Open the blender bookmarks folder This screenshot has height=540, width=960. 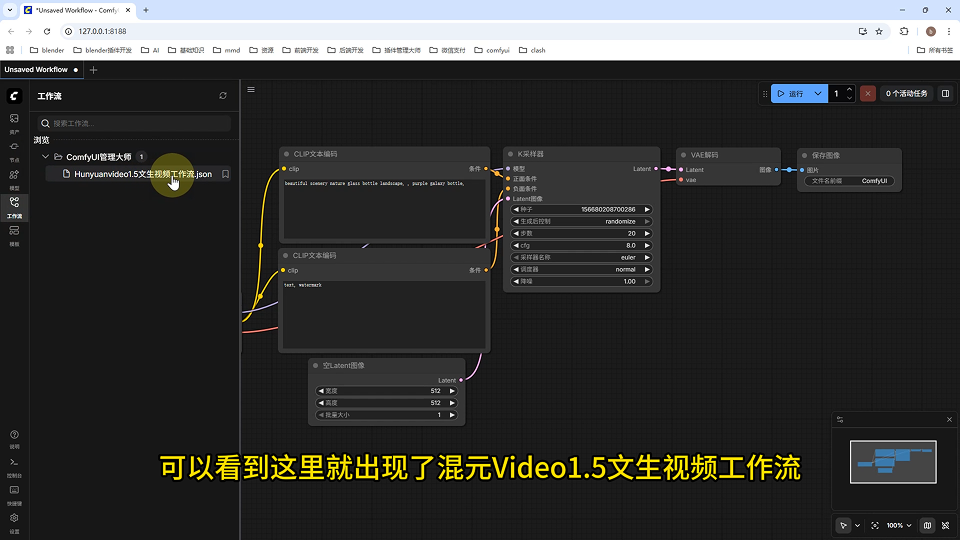coord(47,50)
